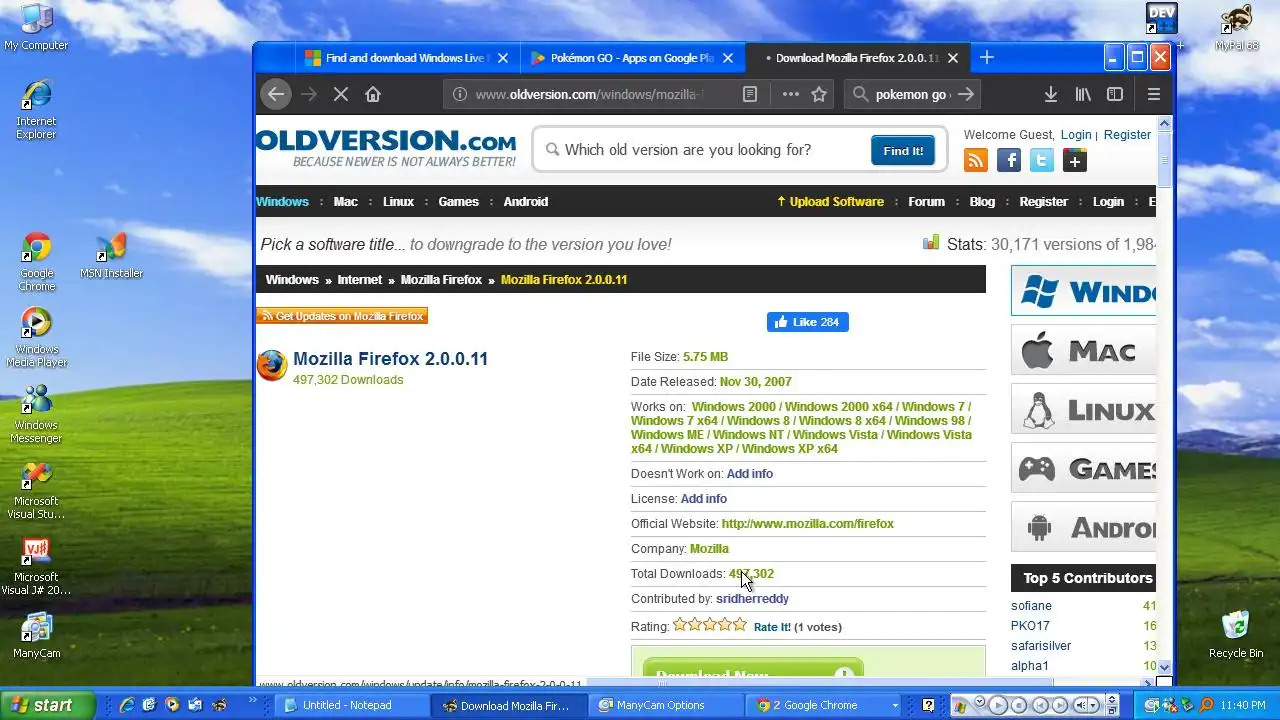Click Upload Software link
This screenshot has height=720, width=1280.
pyautogui.click(x=831, y=201)
